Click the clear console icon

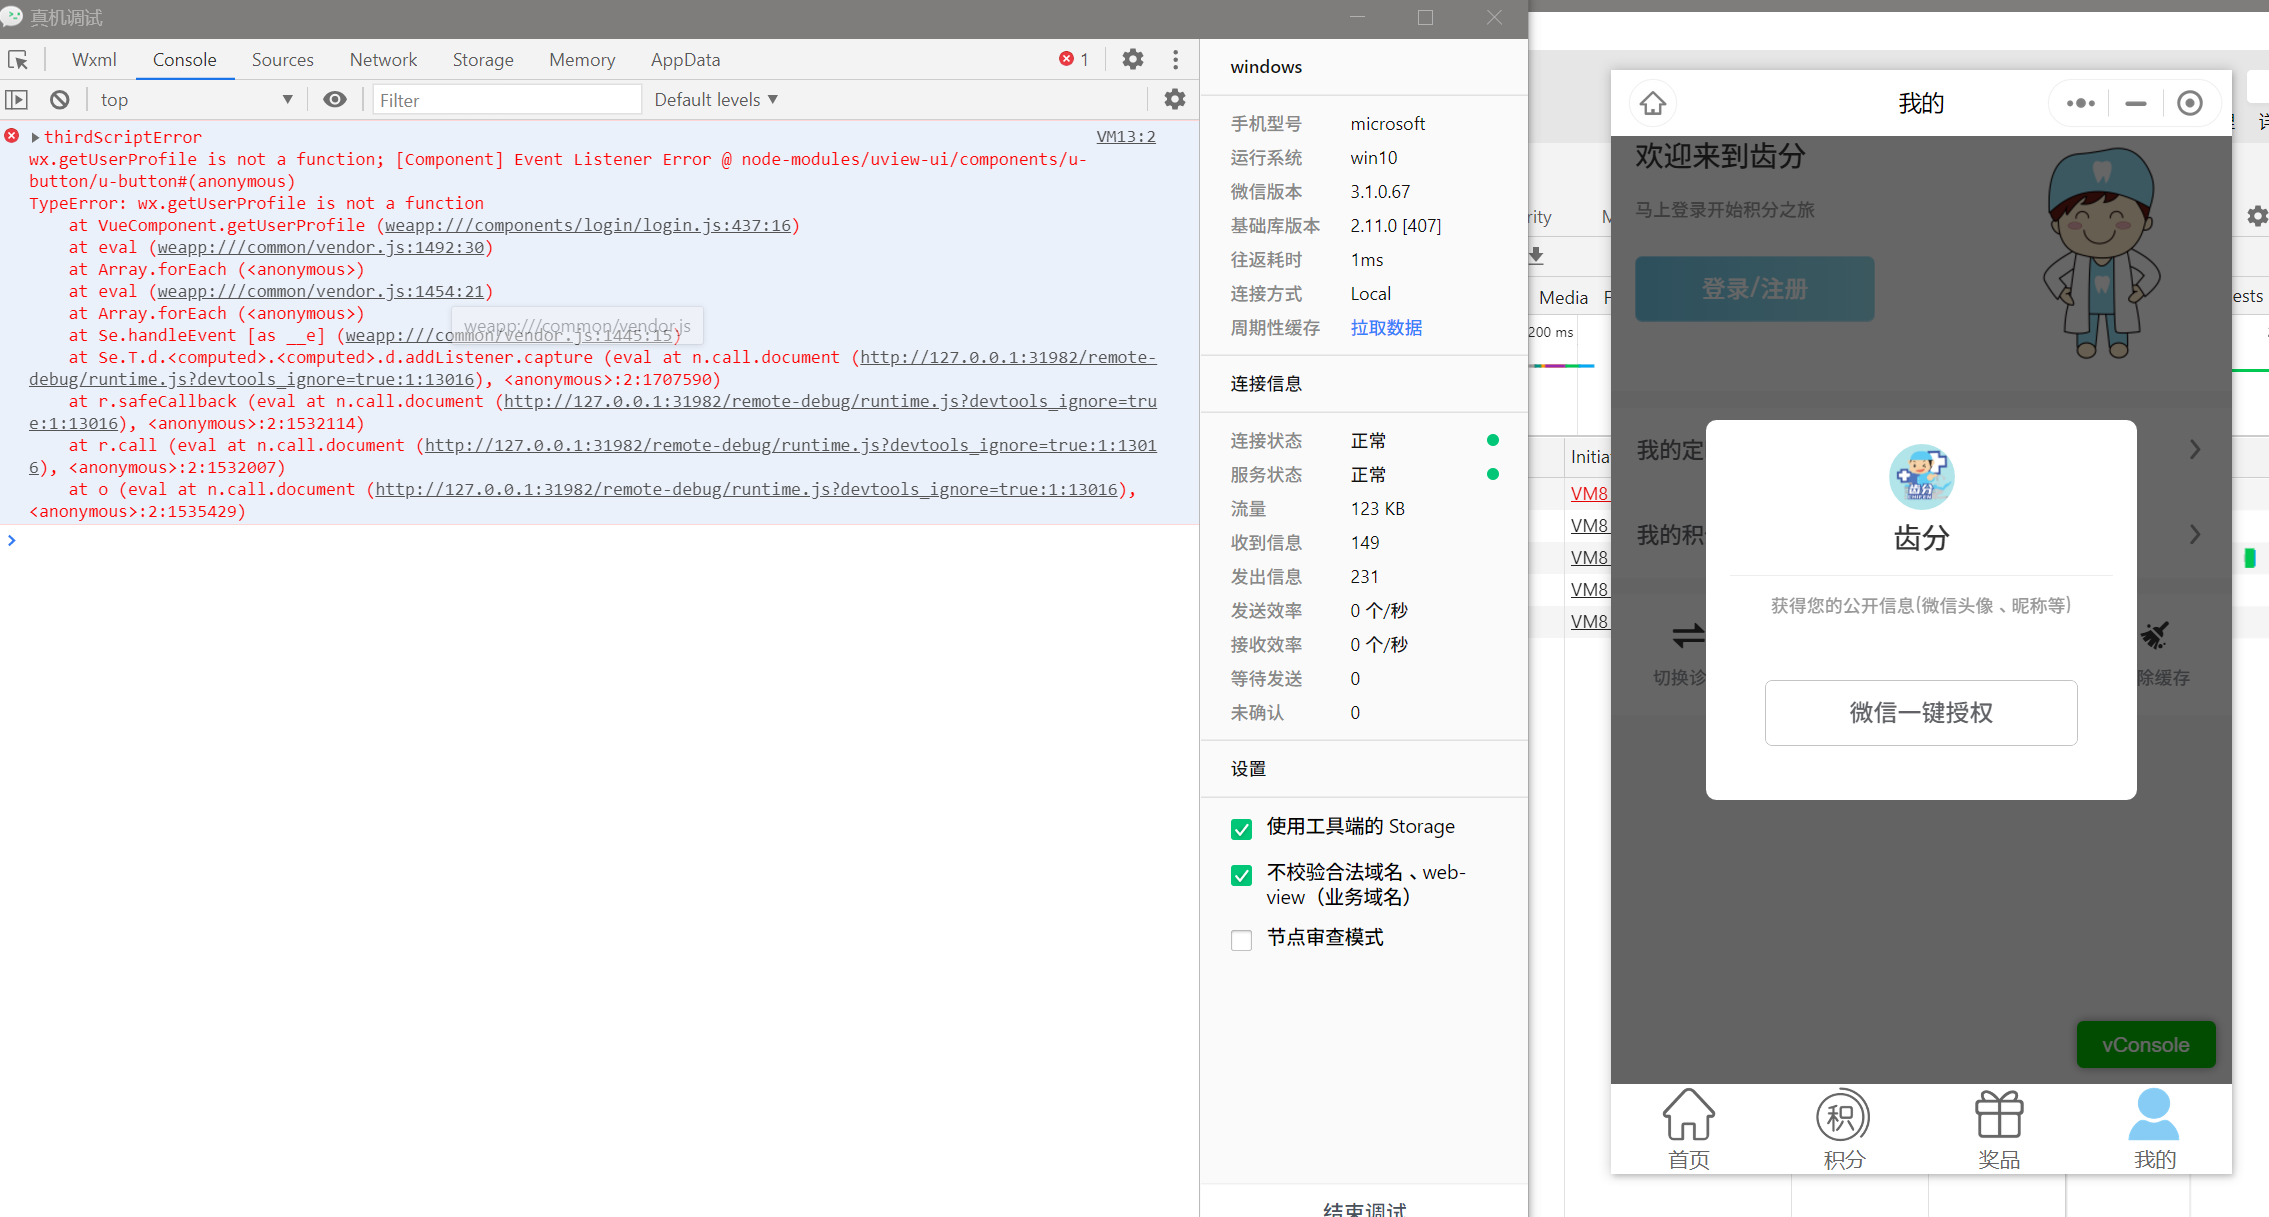pos(60,100)
